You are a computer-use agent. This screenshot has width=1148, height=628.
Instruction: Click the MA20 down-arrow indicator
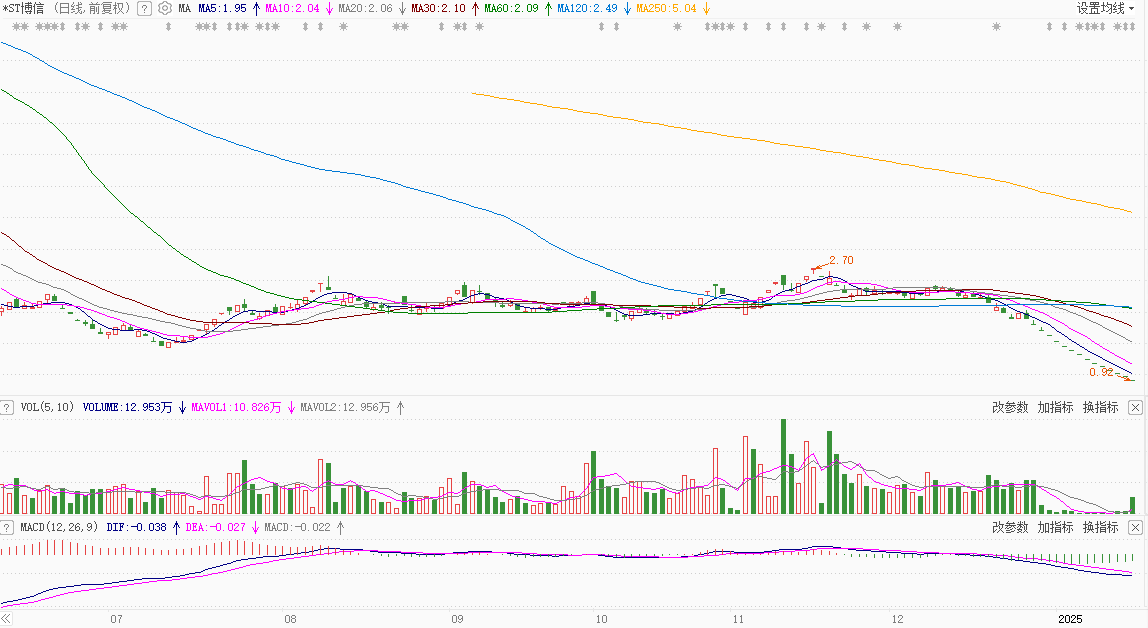point(402,9)
